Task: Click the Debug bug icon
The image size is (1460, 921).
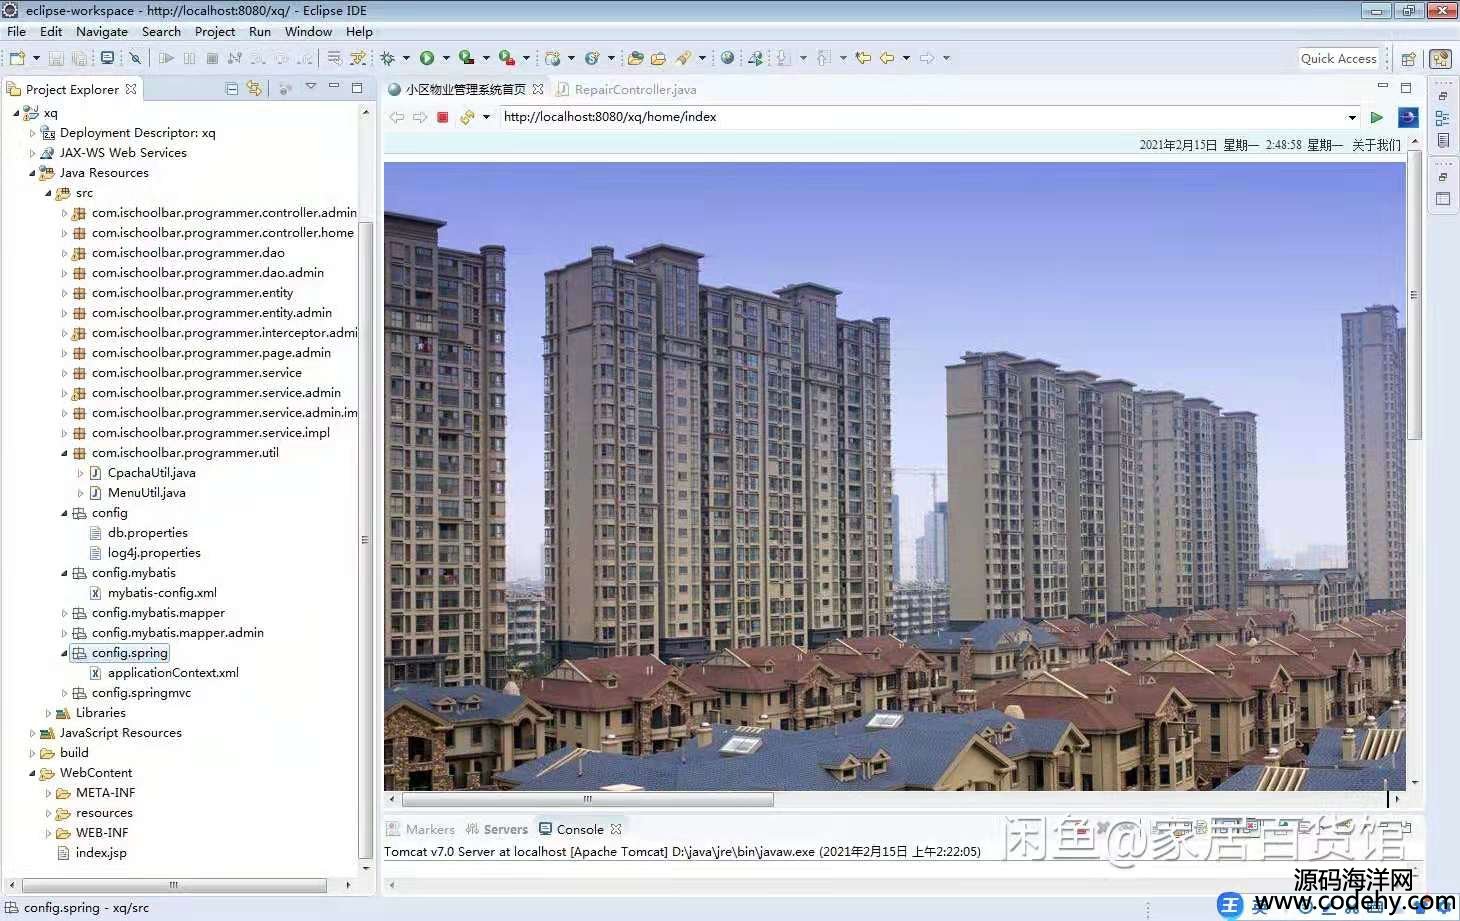Action: [x=388, y=58]
